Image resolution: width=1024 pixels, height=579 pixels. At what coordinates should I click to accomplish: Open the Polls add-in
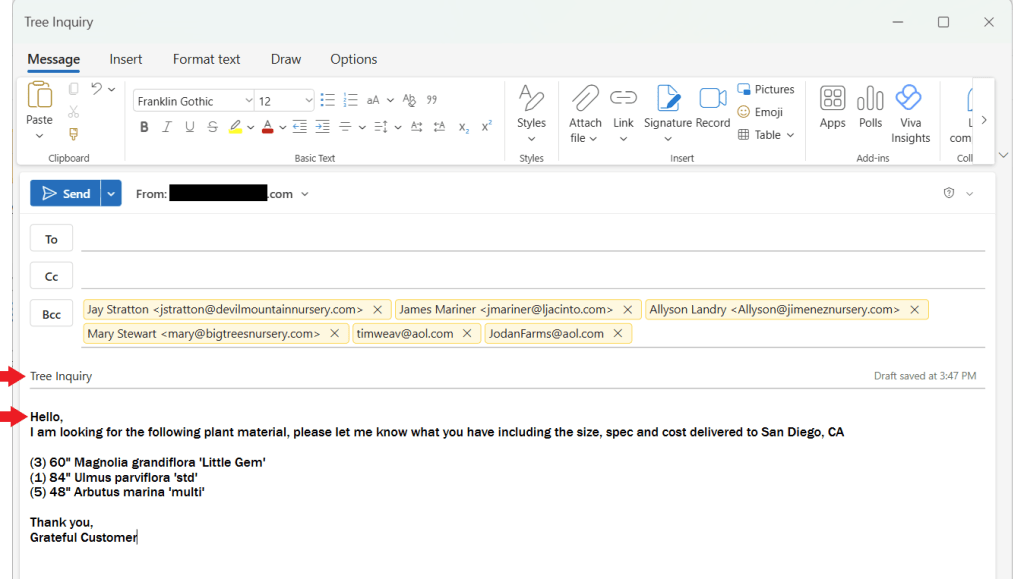[x=870, y=98]
